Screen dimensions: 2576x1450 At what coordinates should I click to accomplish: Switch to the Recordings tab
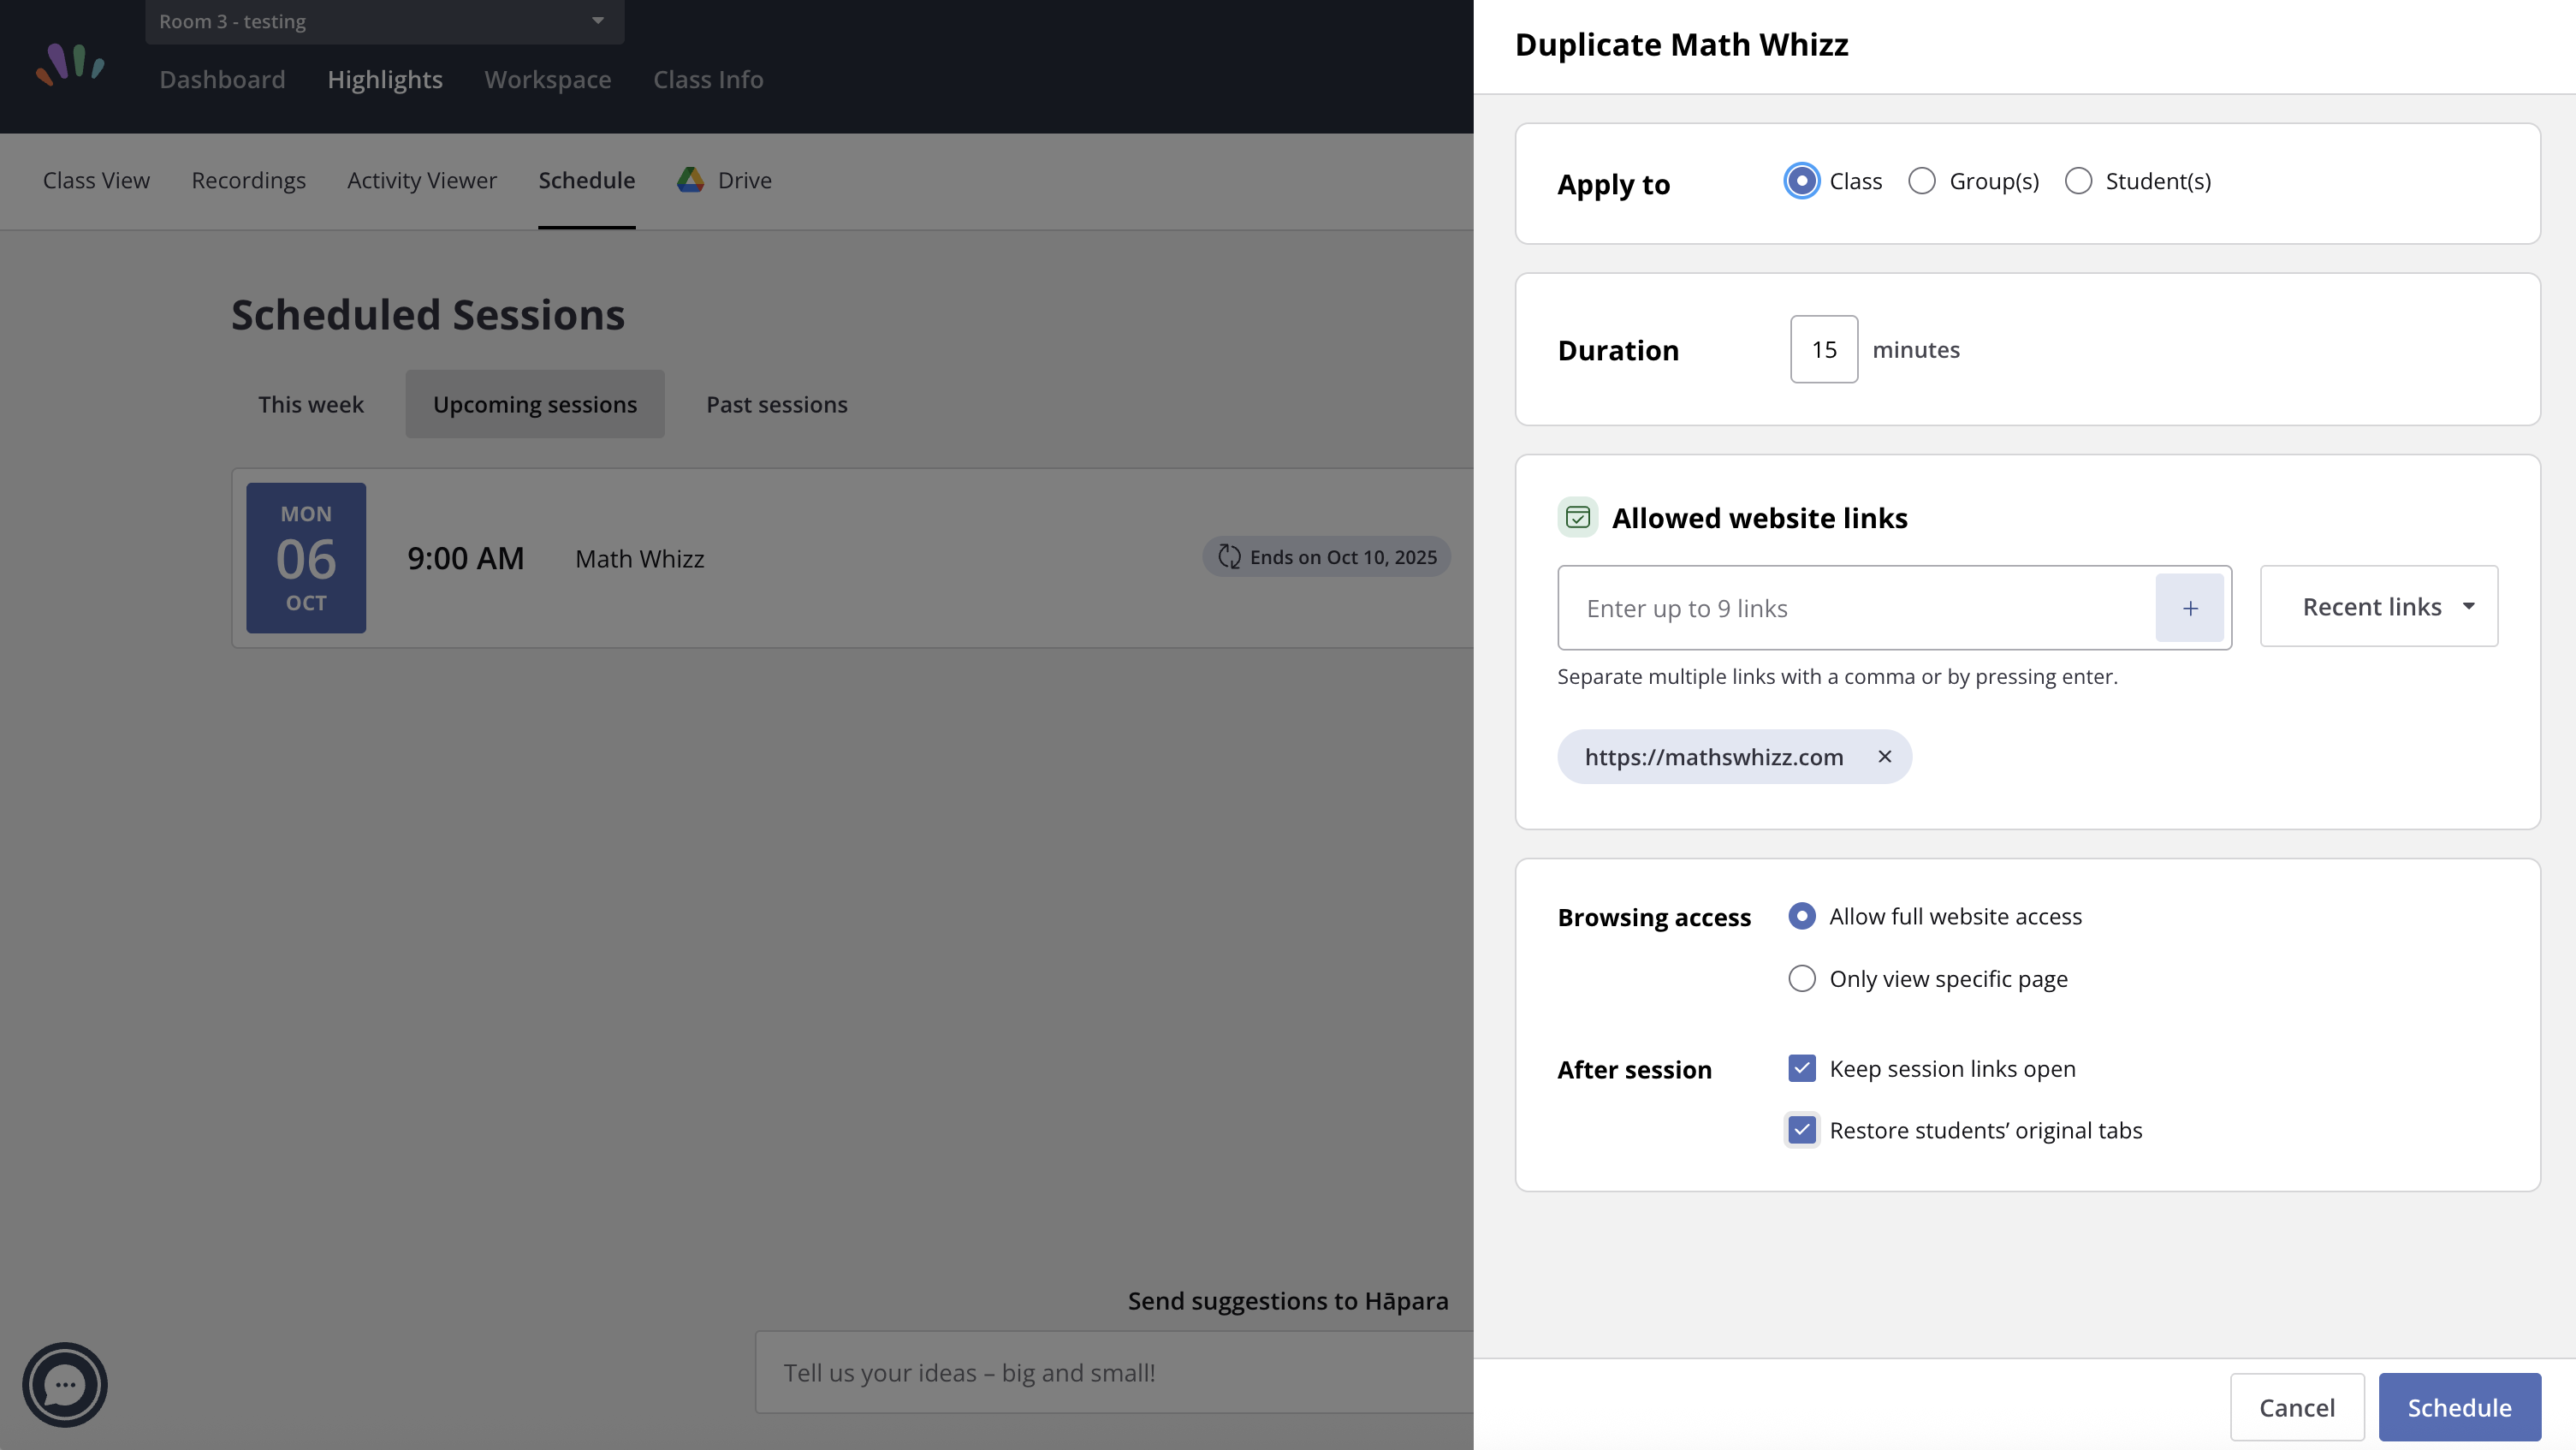[249, 180]
